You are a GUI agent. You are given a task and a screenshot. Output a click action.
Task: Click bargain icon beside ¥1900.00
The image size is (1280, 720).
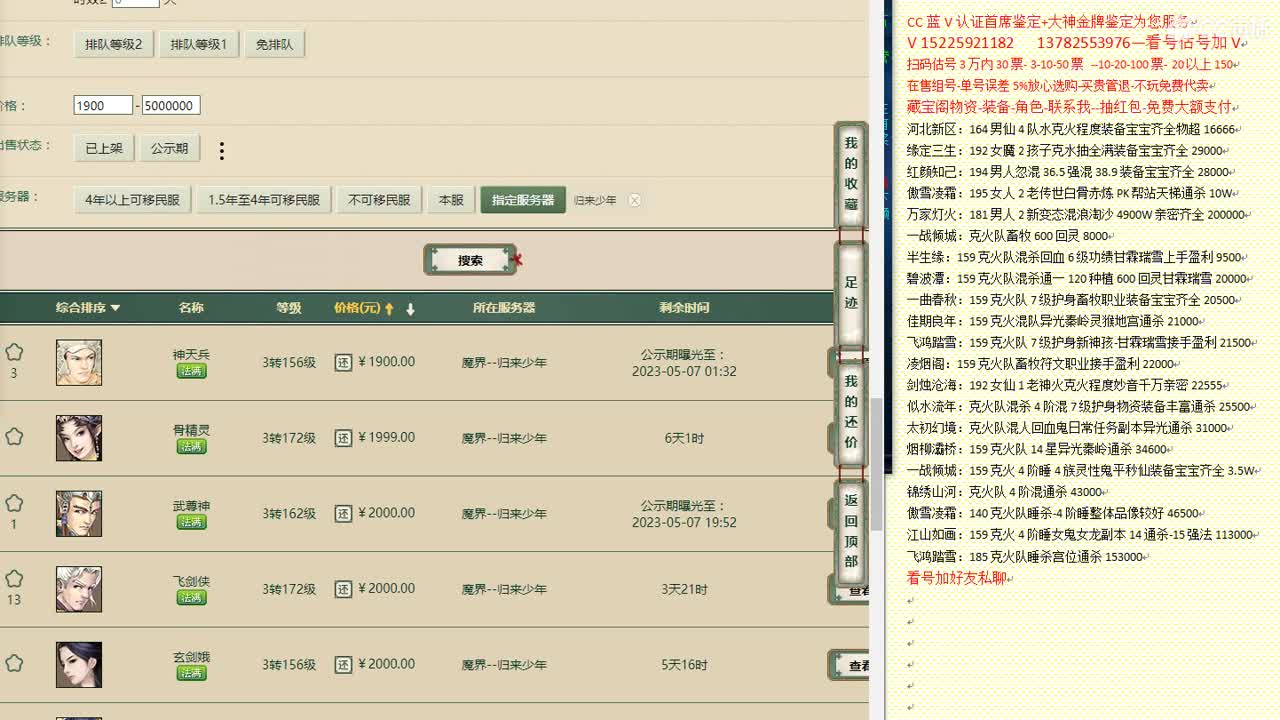343,362
